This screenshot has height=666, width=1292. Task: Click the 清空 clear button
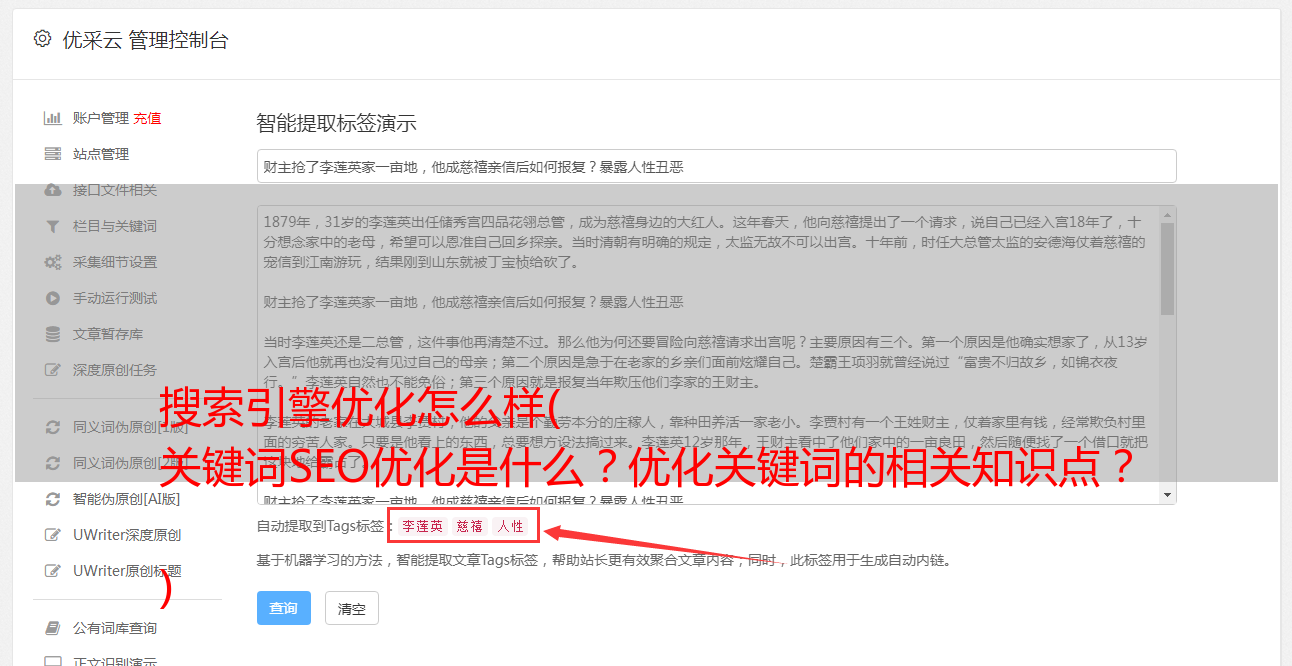pyautogui.click(x=352, y=608)
